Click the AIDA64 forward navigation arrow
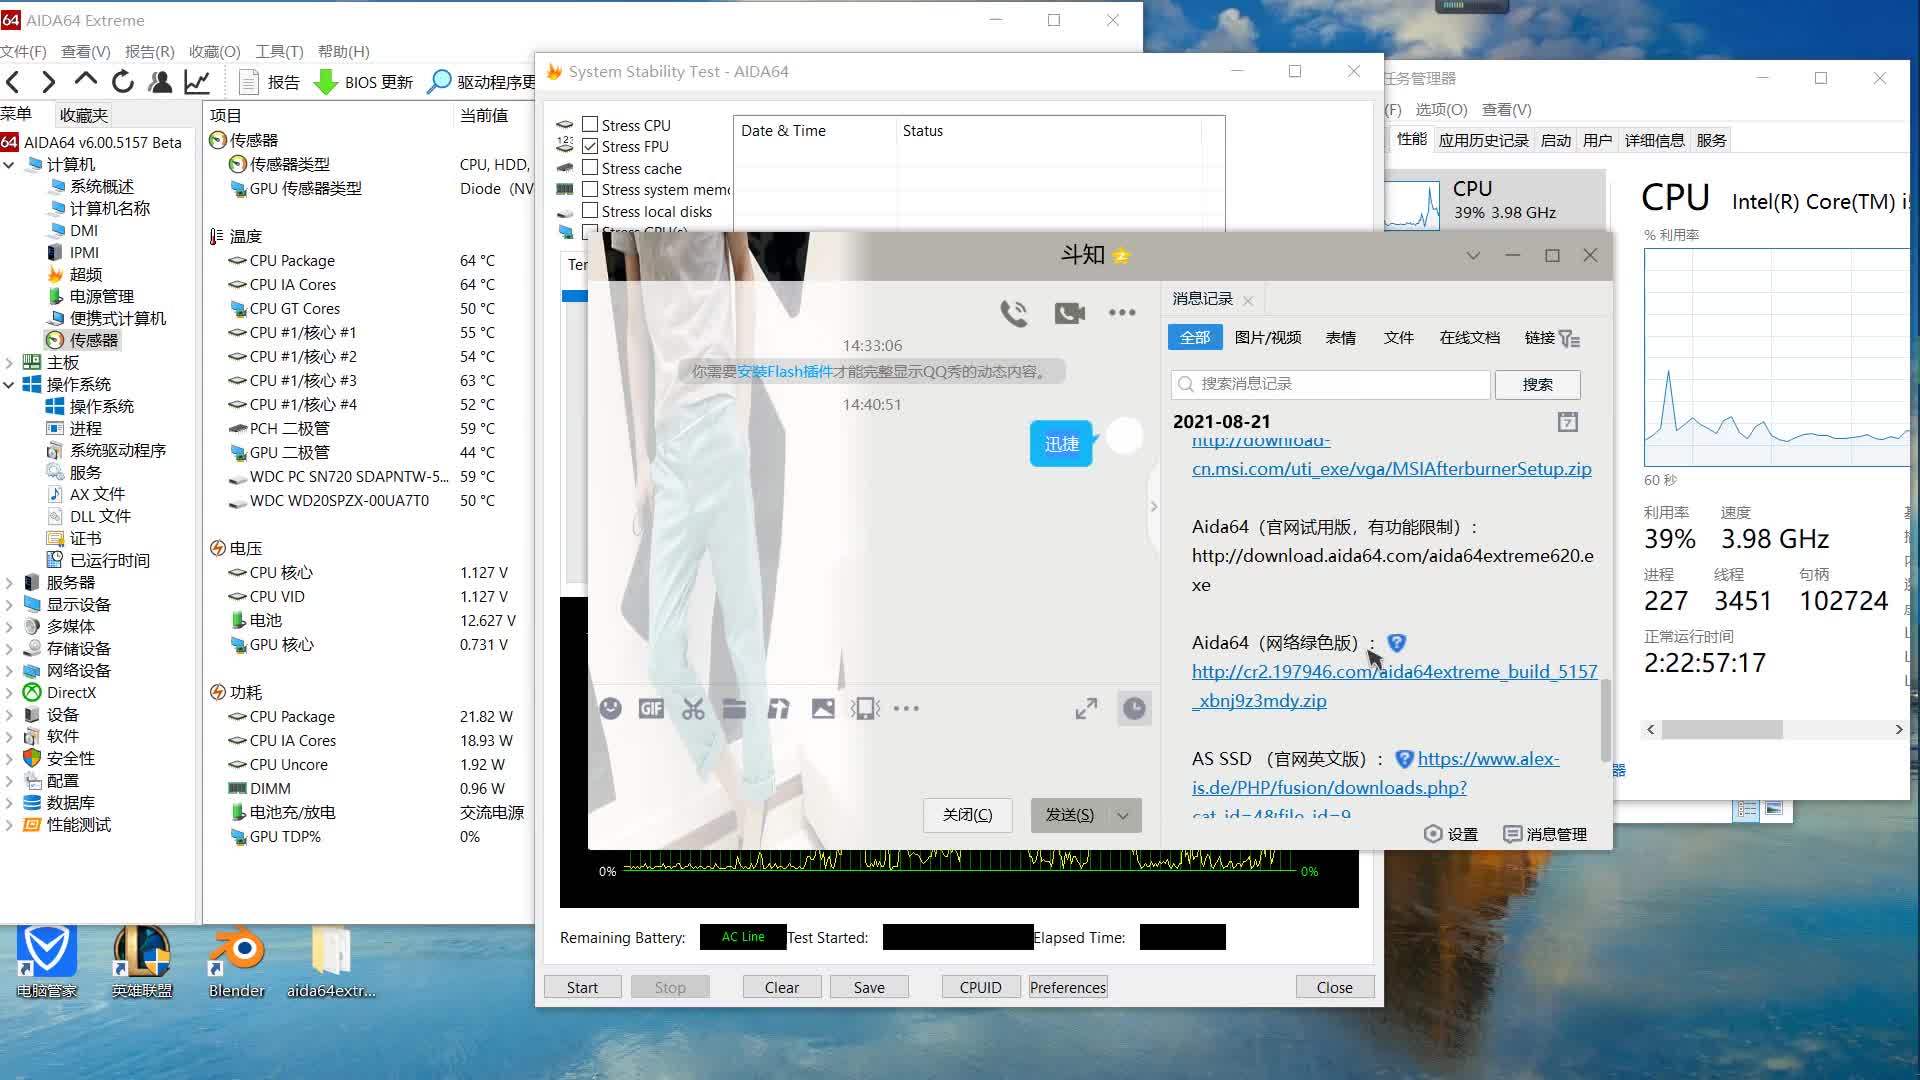The width and height of the screenshot is (1920, 1080). [x=49, y=82]
